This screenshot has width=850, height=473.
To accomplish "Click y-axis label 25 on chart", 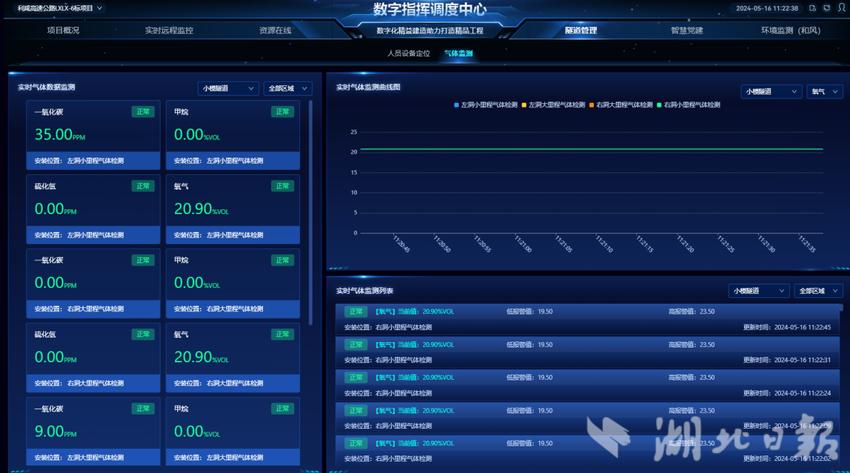I will pos(354,132).
